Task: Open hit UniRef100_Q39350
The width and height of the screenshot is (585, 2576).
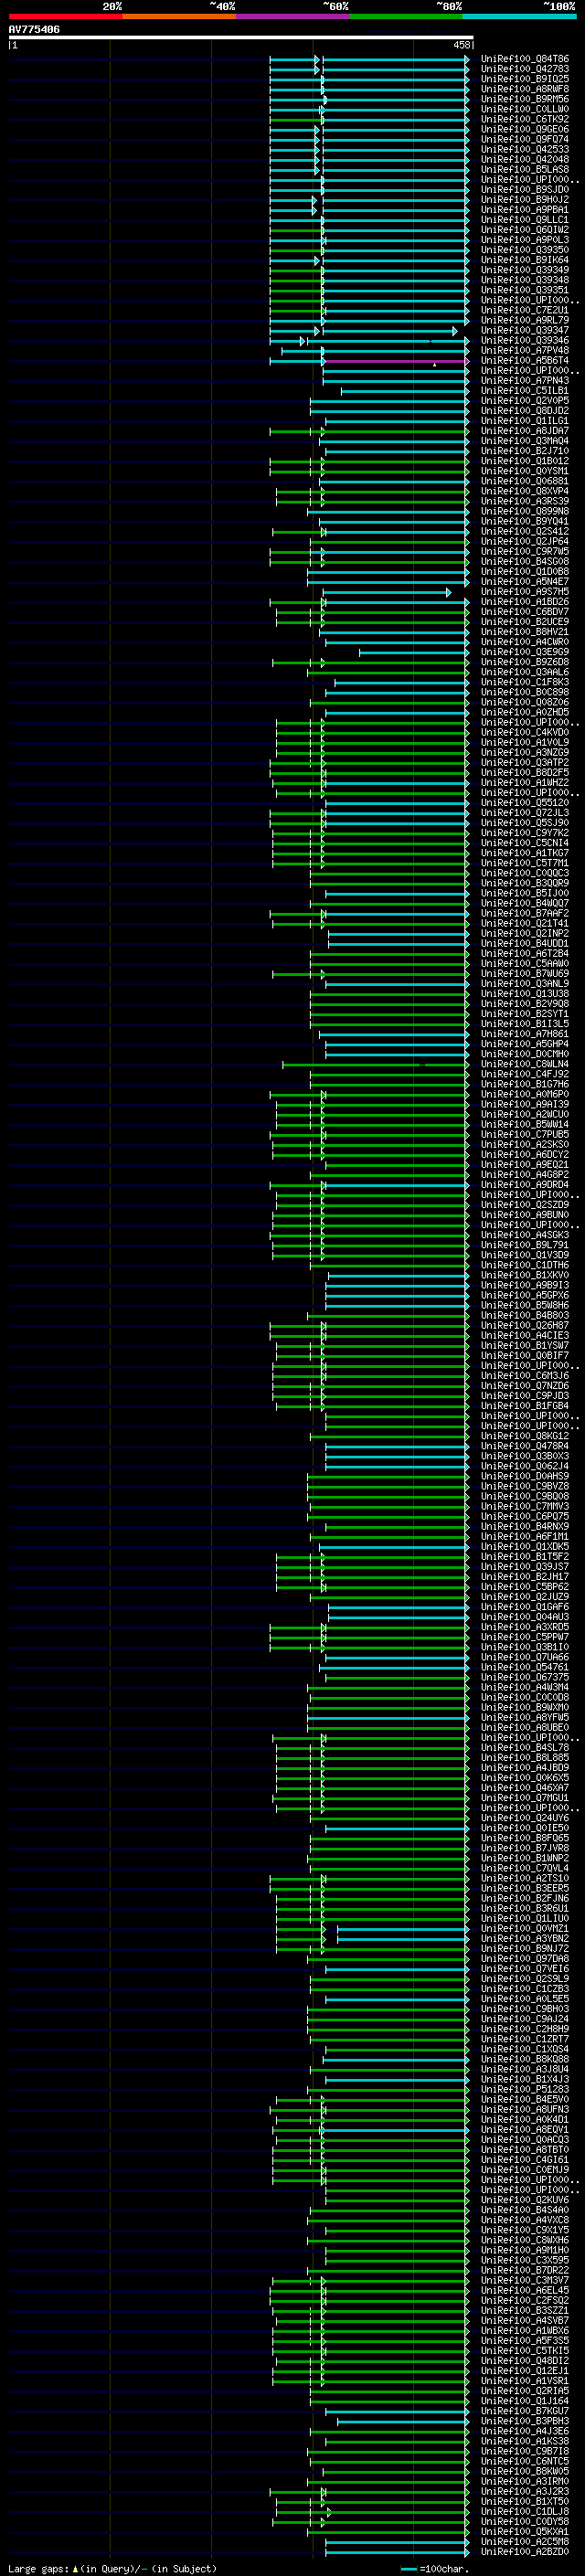Action: coord(524,250)
